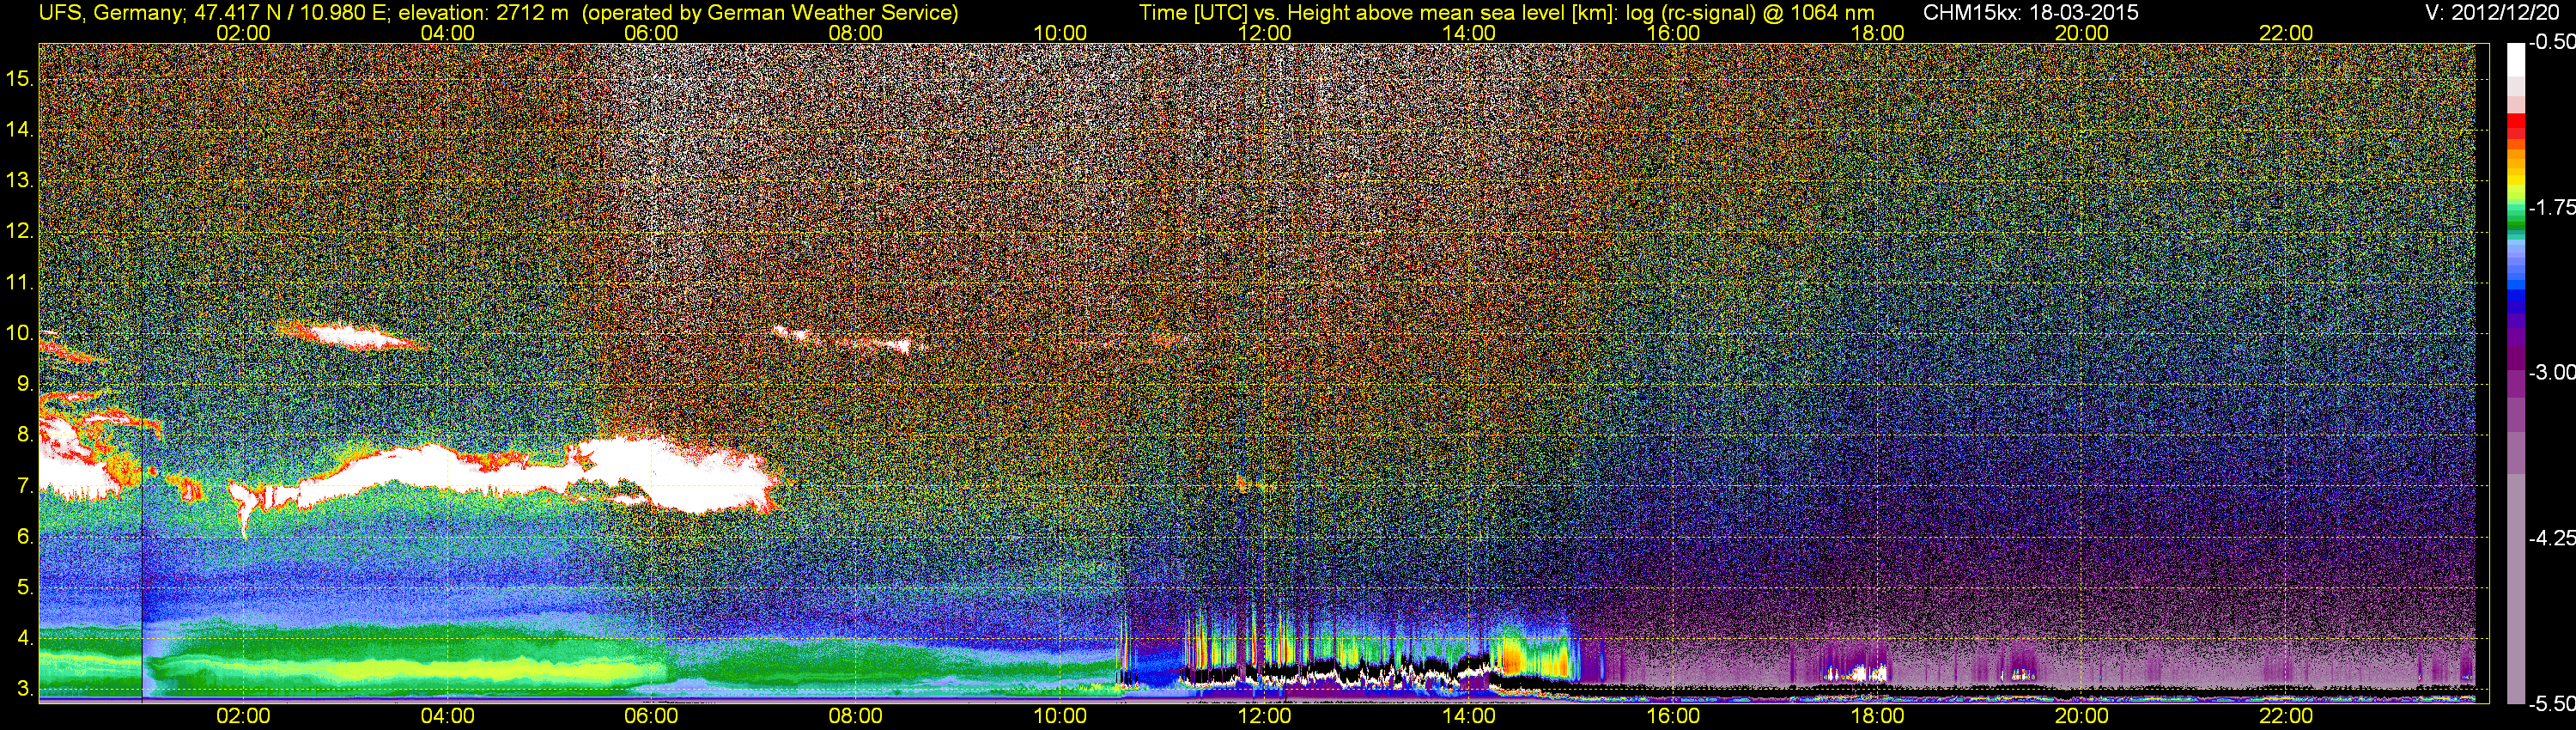Click the '04:00' label on the top time axis
The width and height of the screenshot is (2576, 730).
[447, 33]
